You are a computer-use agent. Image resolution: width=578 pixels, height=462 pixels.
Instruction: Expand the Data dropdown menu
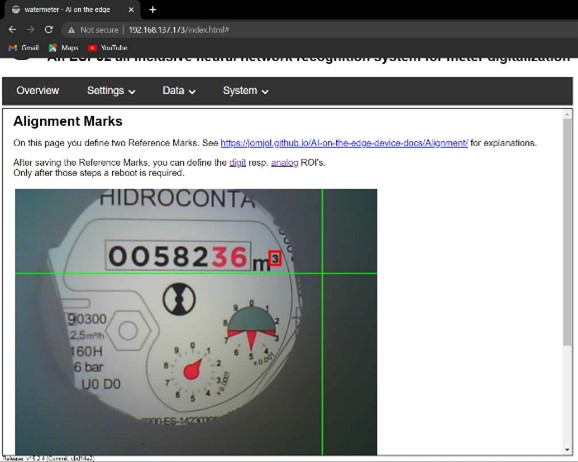click(x=179, y=91)
